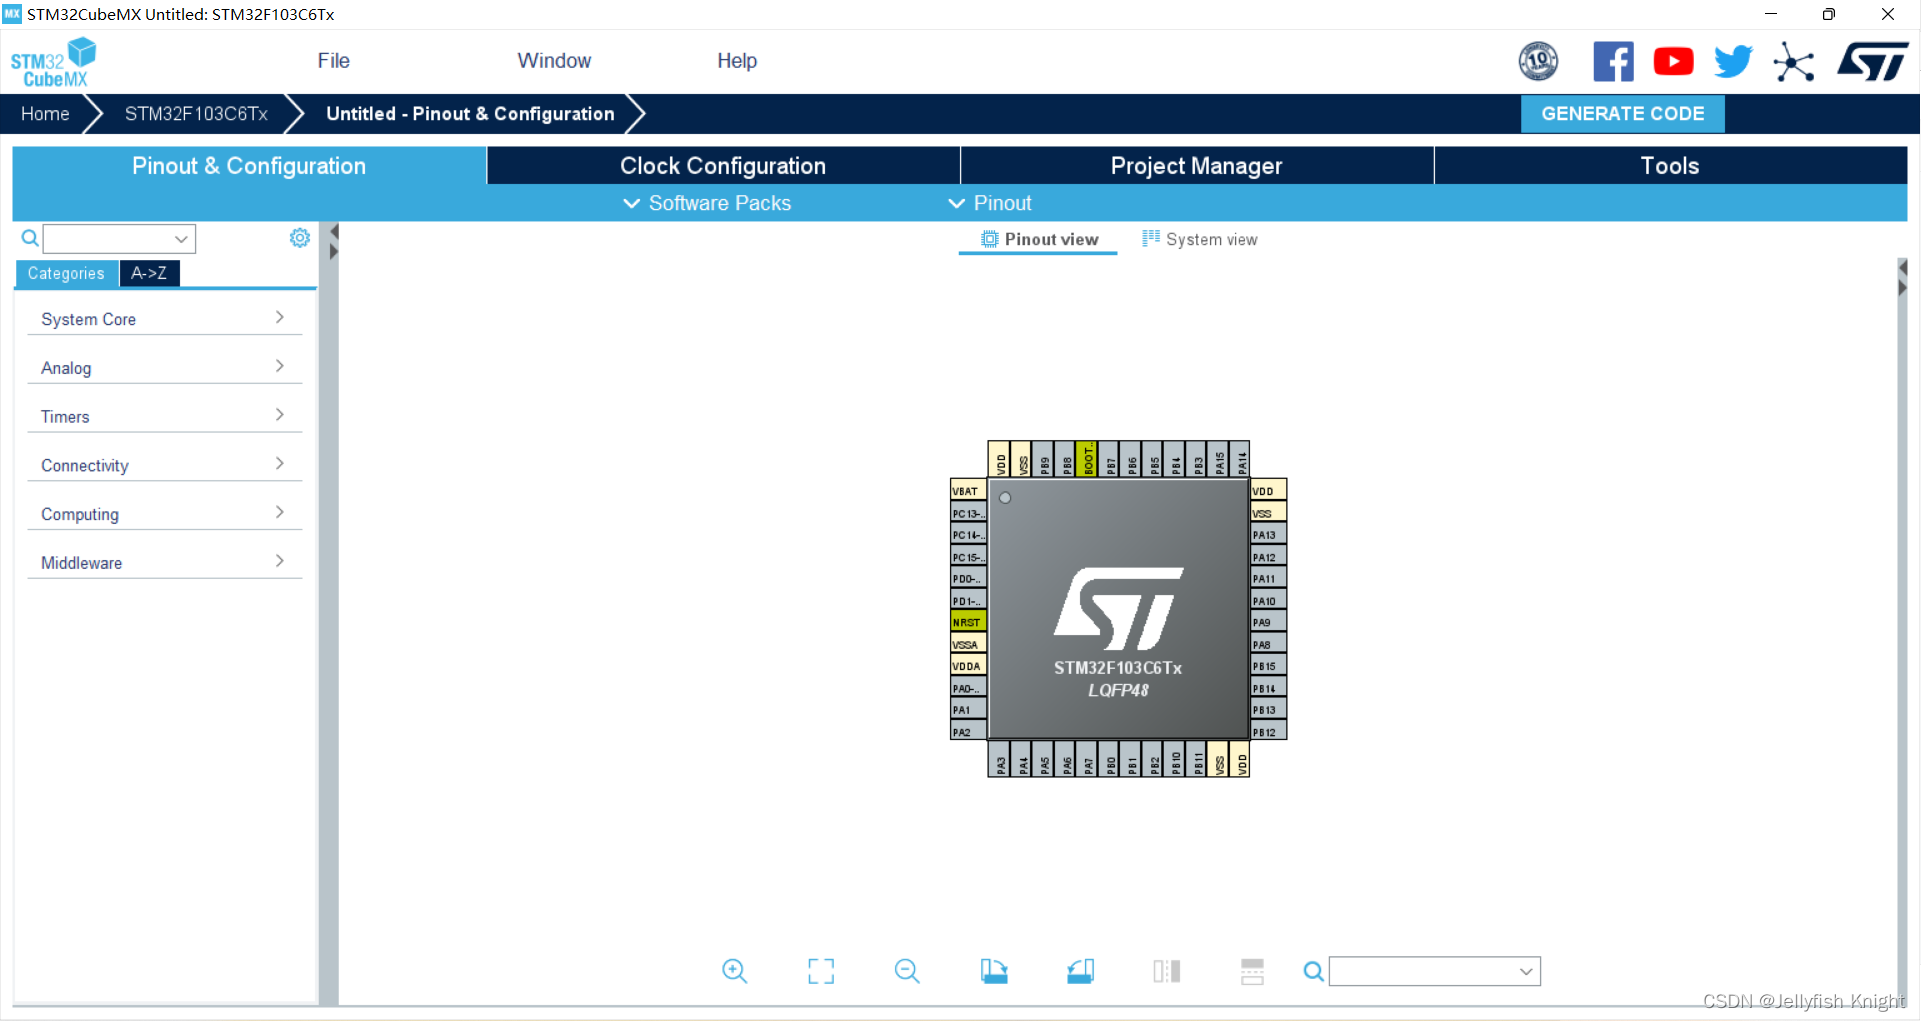The height and width of the screenshot is (1021, 1921).
Task: Open the ST Community icon in the header
Action: click(x=1794, y=61)
